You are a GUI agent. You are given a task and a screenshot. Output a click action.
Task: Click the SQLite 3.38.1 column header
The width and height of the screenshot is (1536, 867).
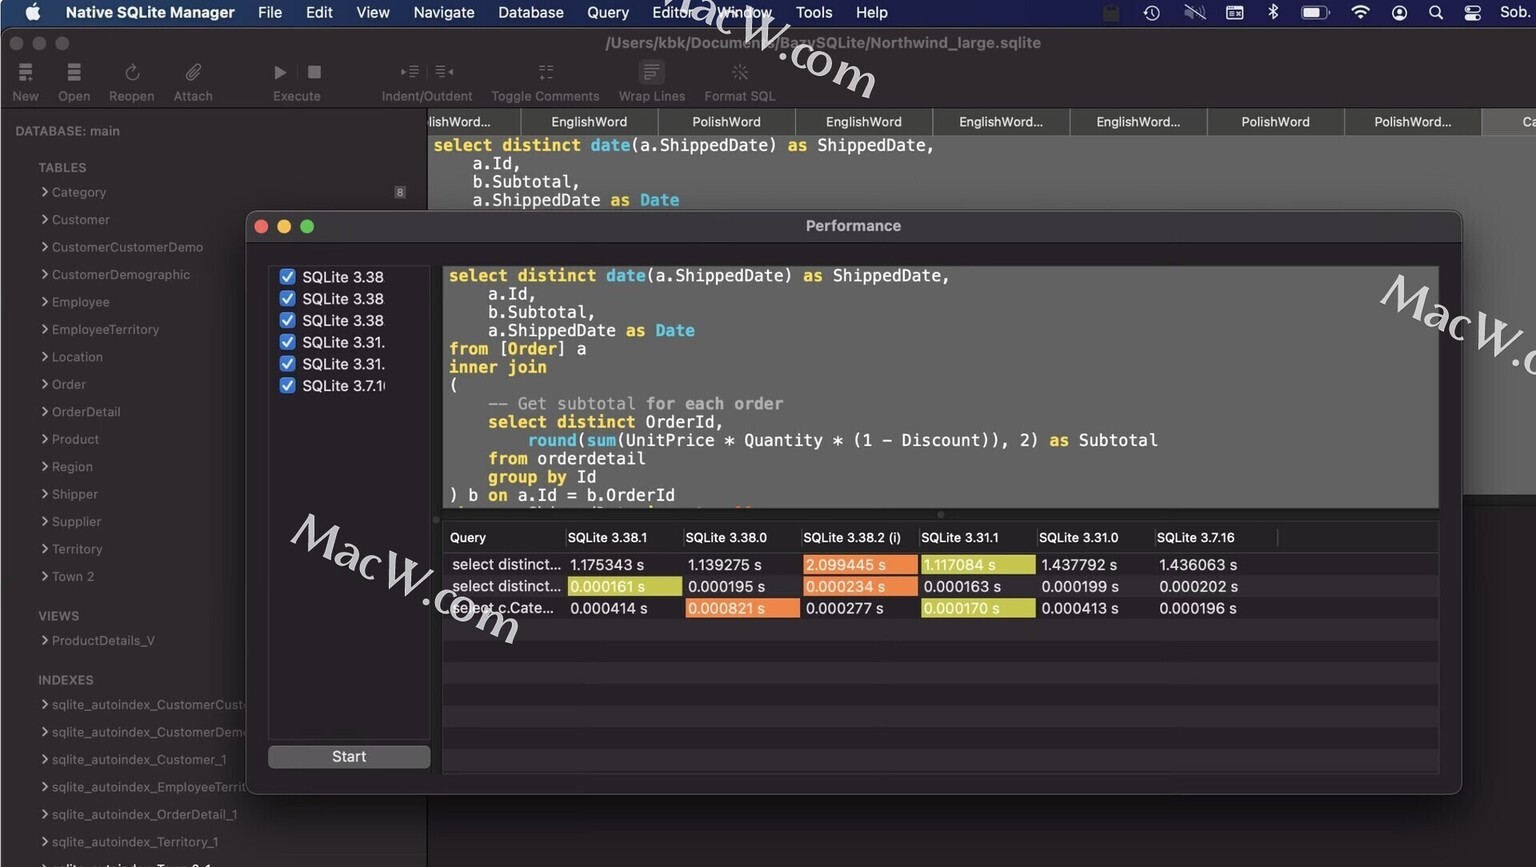[x=607, y=538]
